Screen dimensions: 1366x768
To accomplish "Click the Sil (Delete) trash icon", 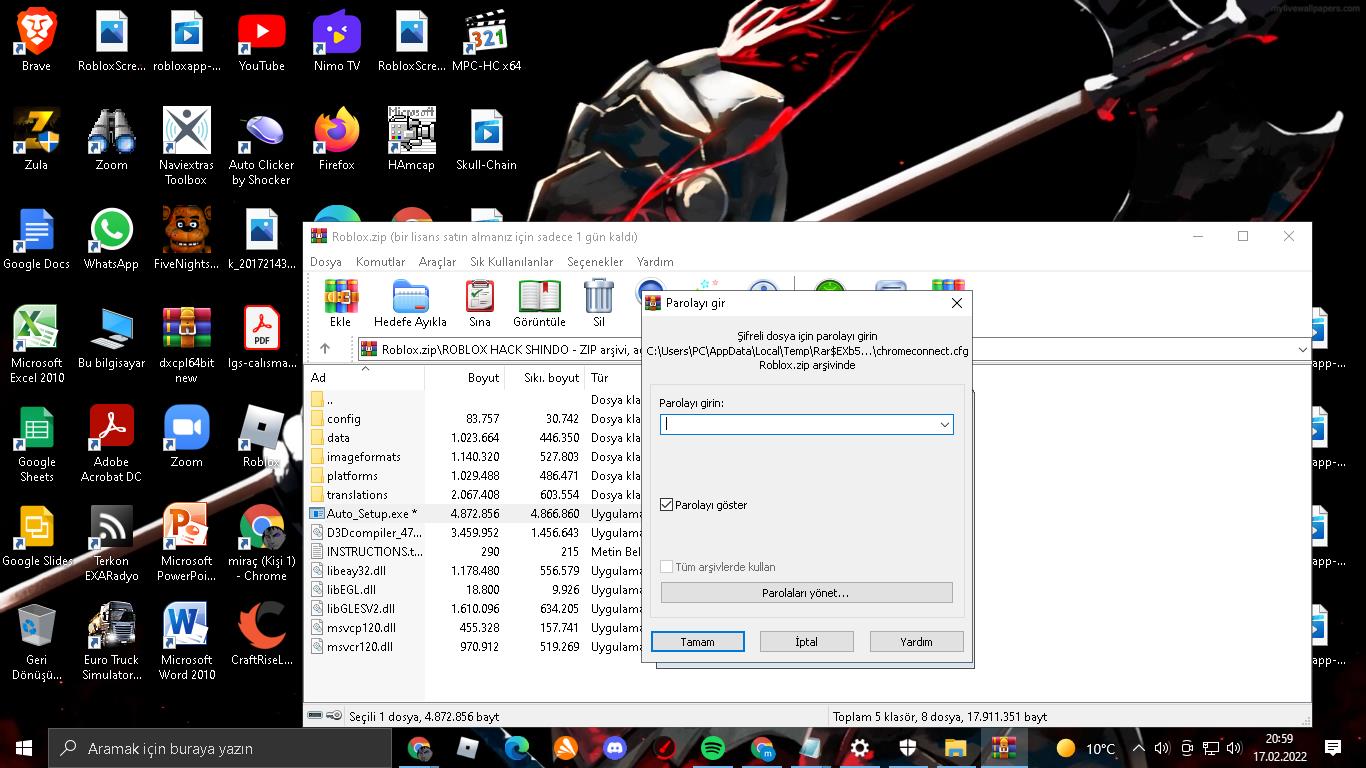I will click(x=598, y=302).
